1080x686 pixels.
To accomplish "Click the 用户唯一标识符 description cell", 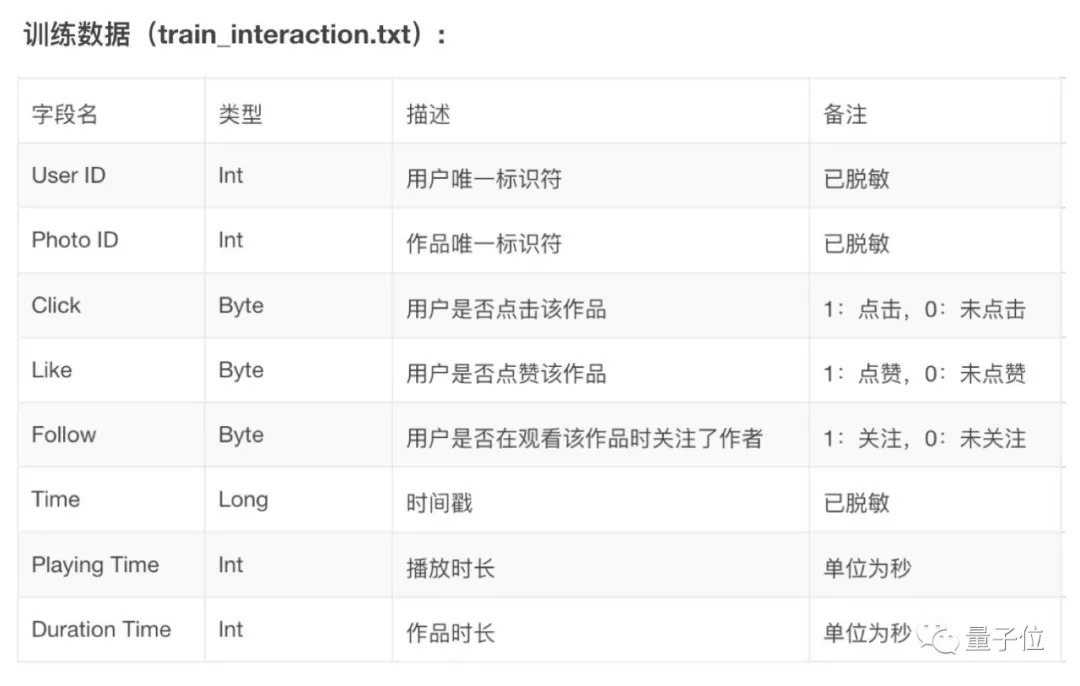I will tap(484, 179).
